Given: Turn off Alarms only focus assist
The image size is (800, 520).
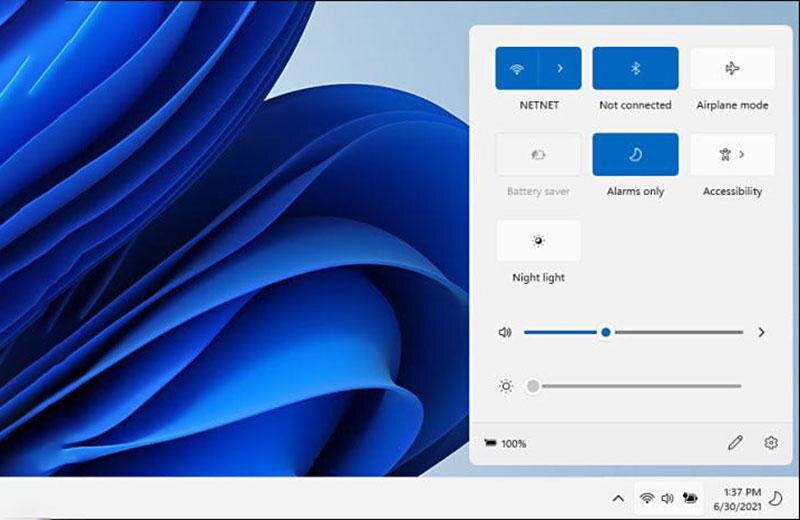Looking at the screenshot, I should [635, 154].
